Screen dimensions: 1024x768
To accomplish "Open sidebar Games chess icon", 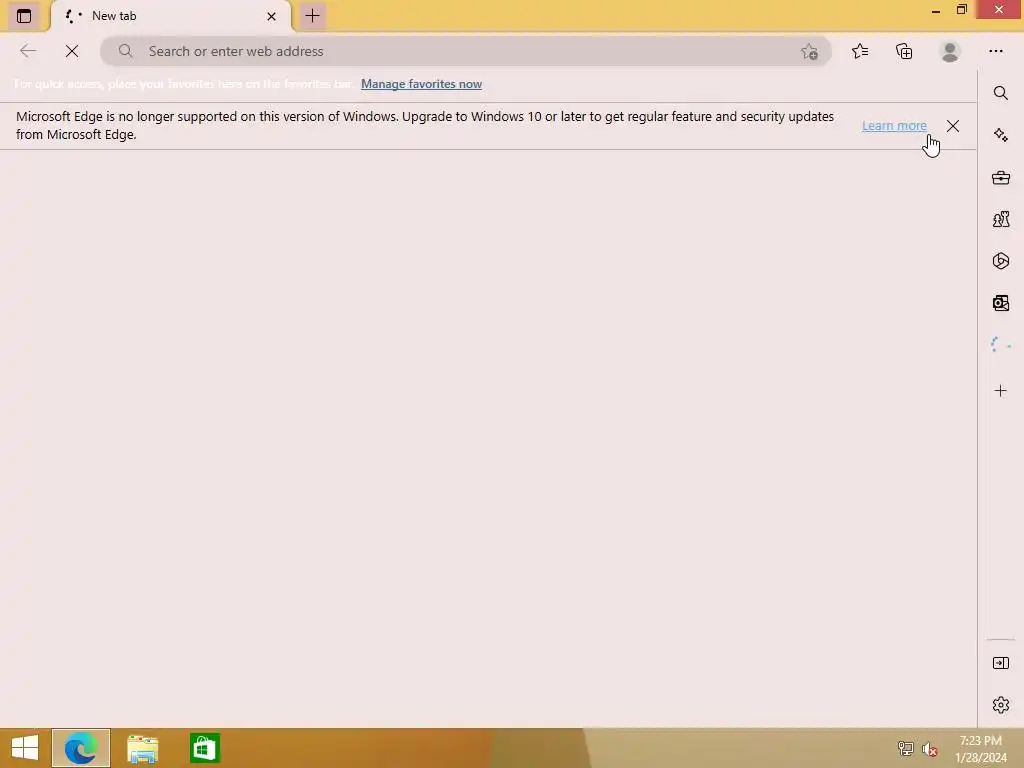I will click(x=1000, y=219).
